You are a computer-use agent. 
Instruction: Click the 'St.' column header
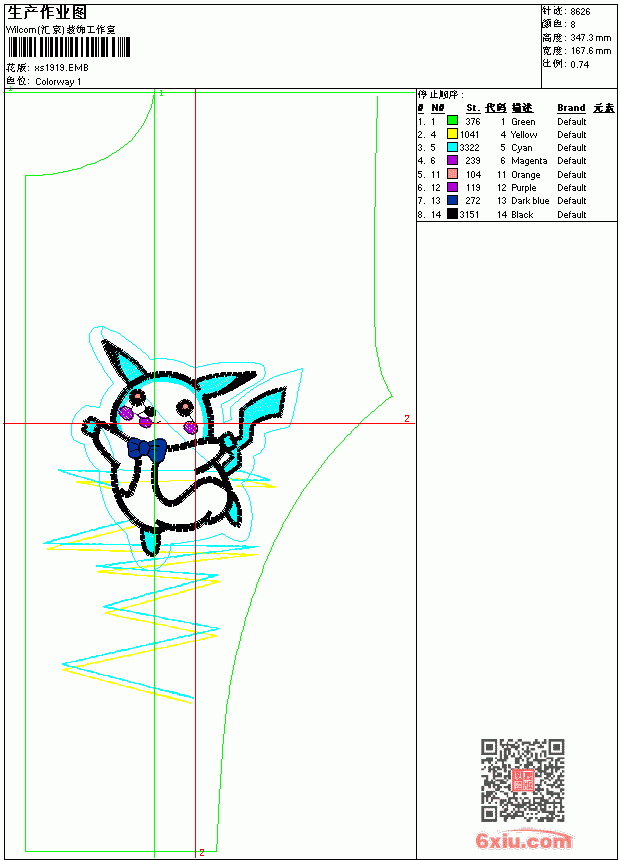(474, 108)
